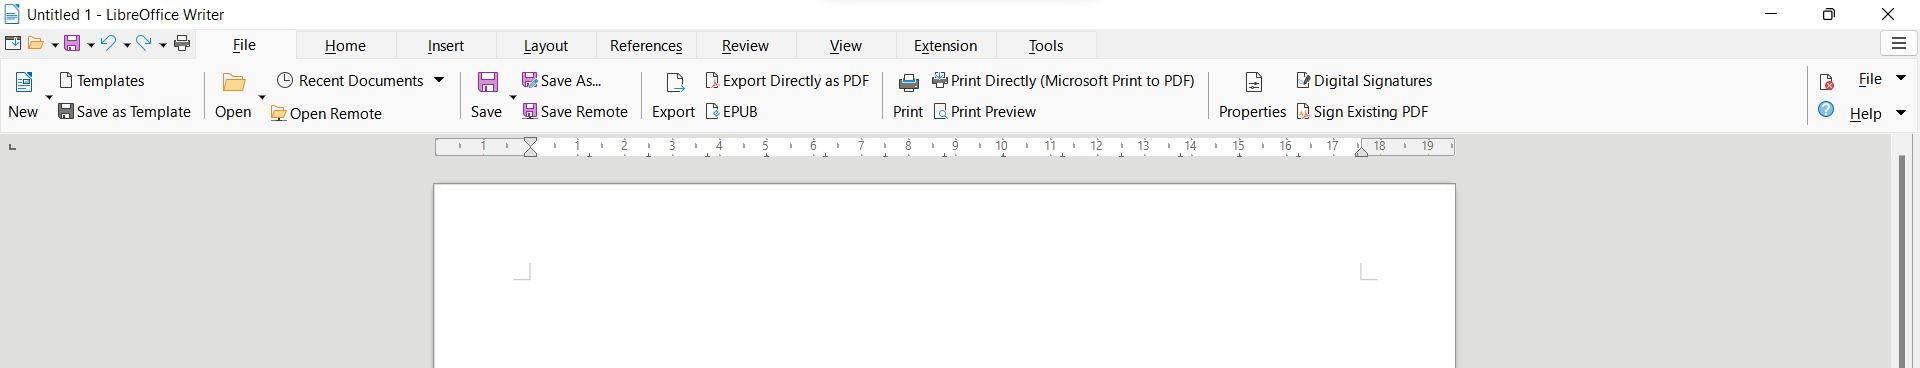Expand the Redo history dropdown arrow
The height and width of the screenshot is (368, 1920).
coord(163,45)
